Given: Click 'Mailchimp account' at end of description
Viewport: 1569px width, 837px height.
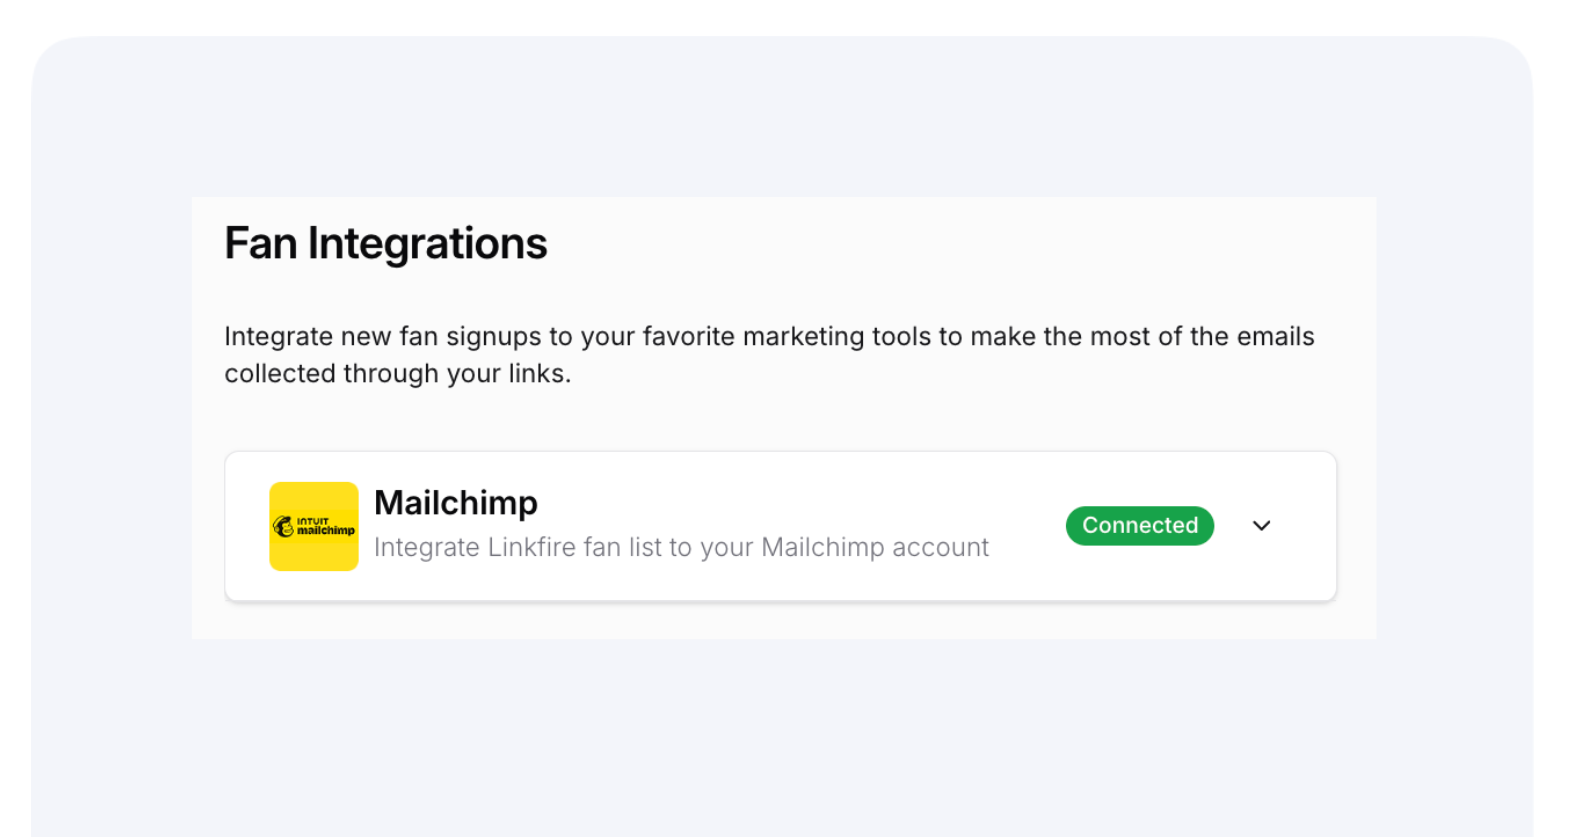Looking at the screenshot, I should 875,548.
